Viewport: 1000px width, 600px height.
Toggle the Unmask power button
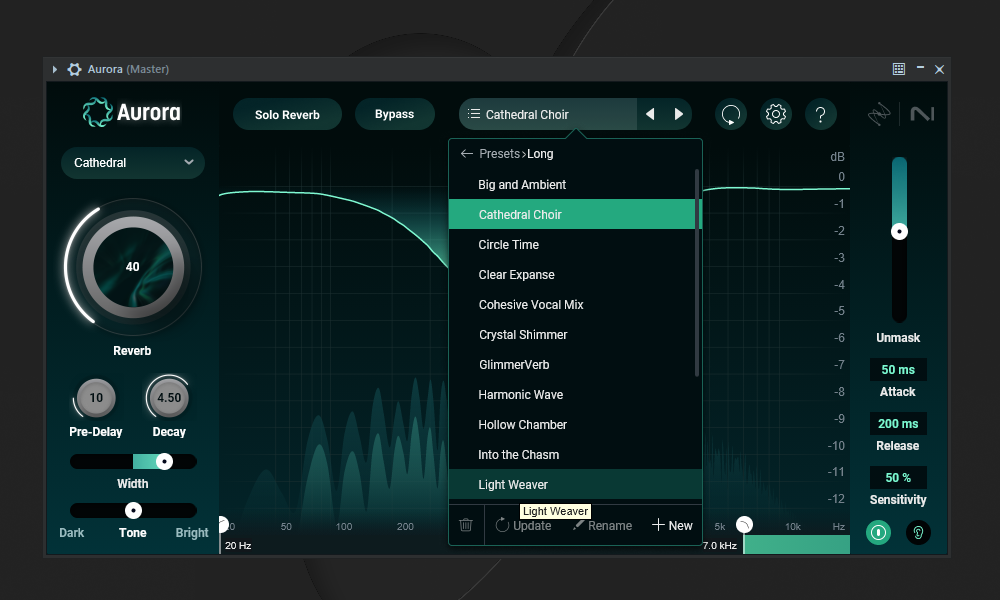pos(878,532)
